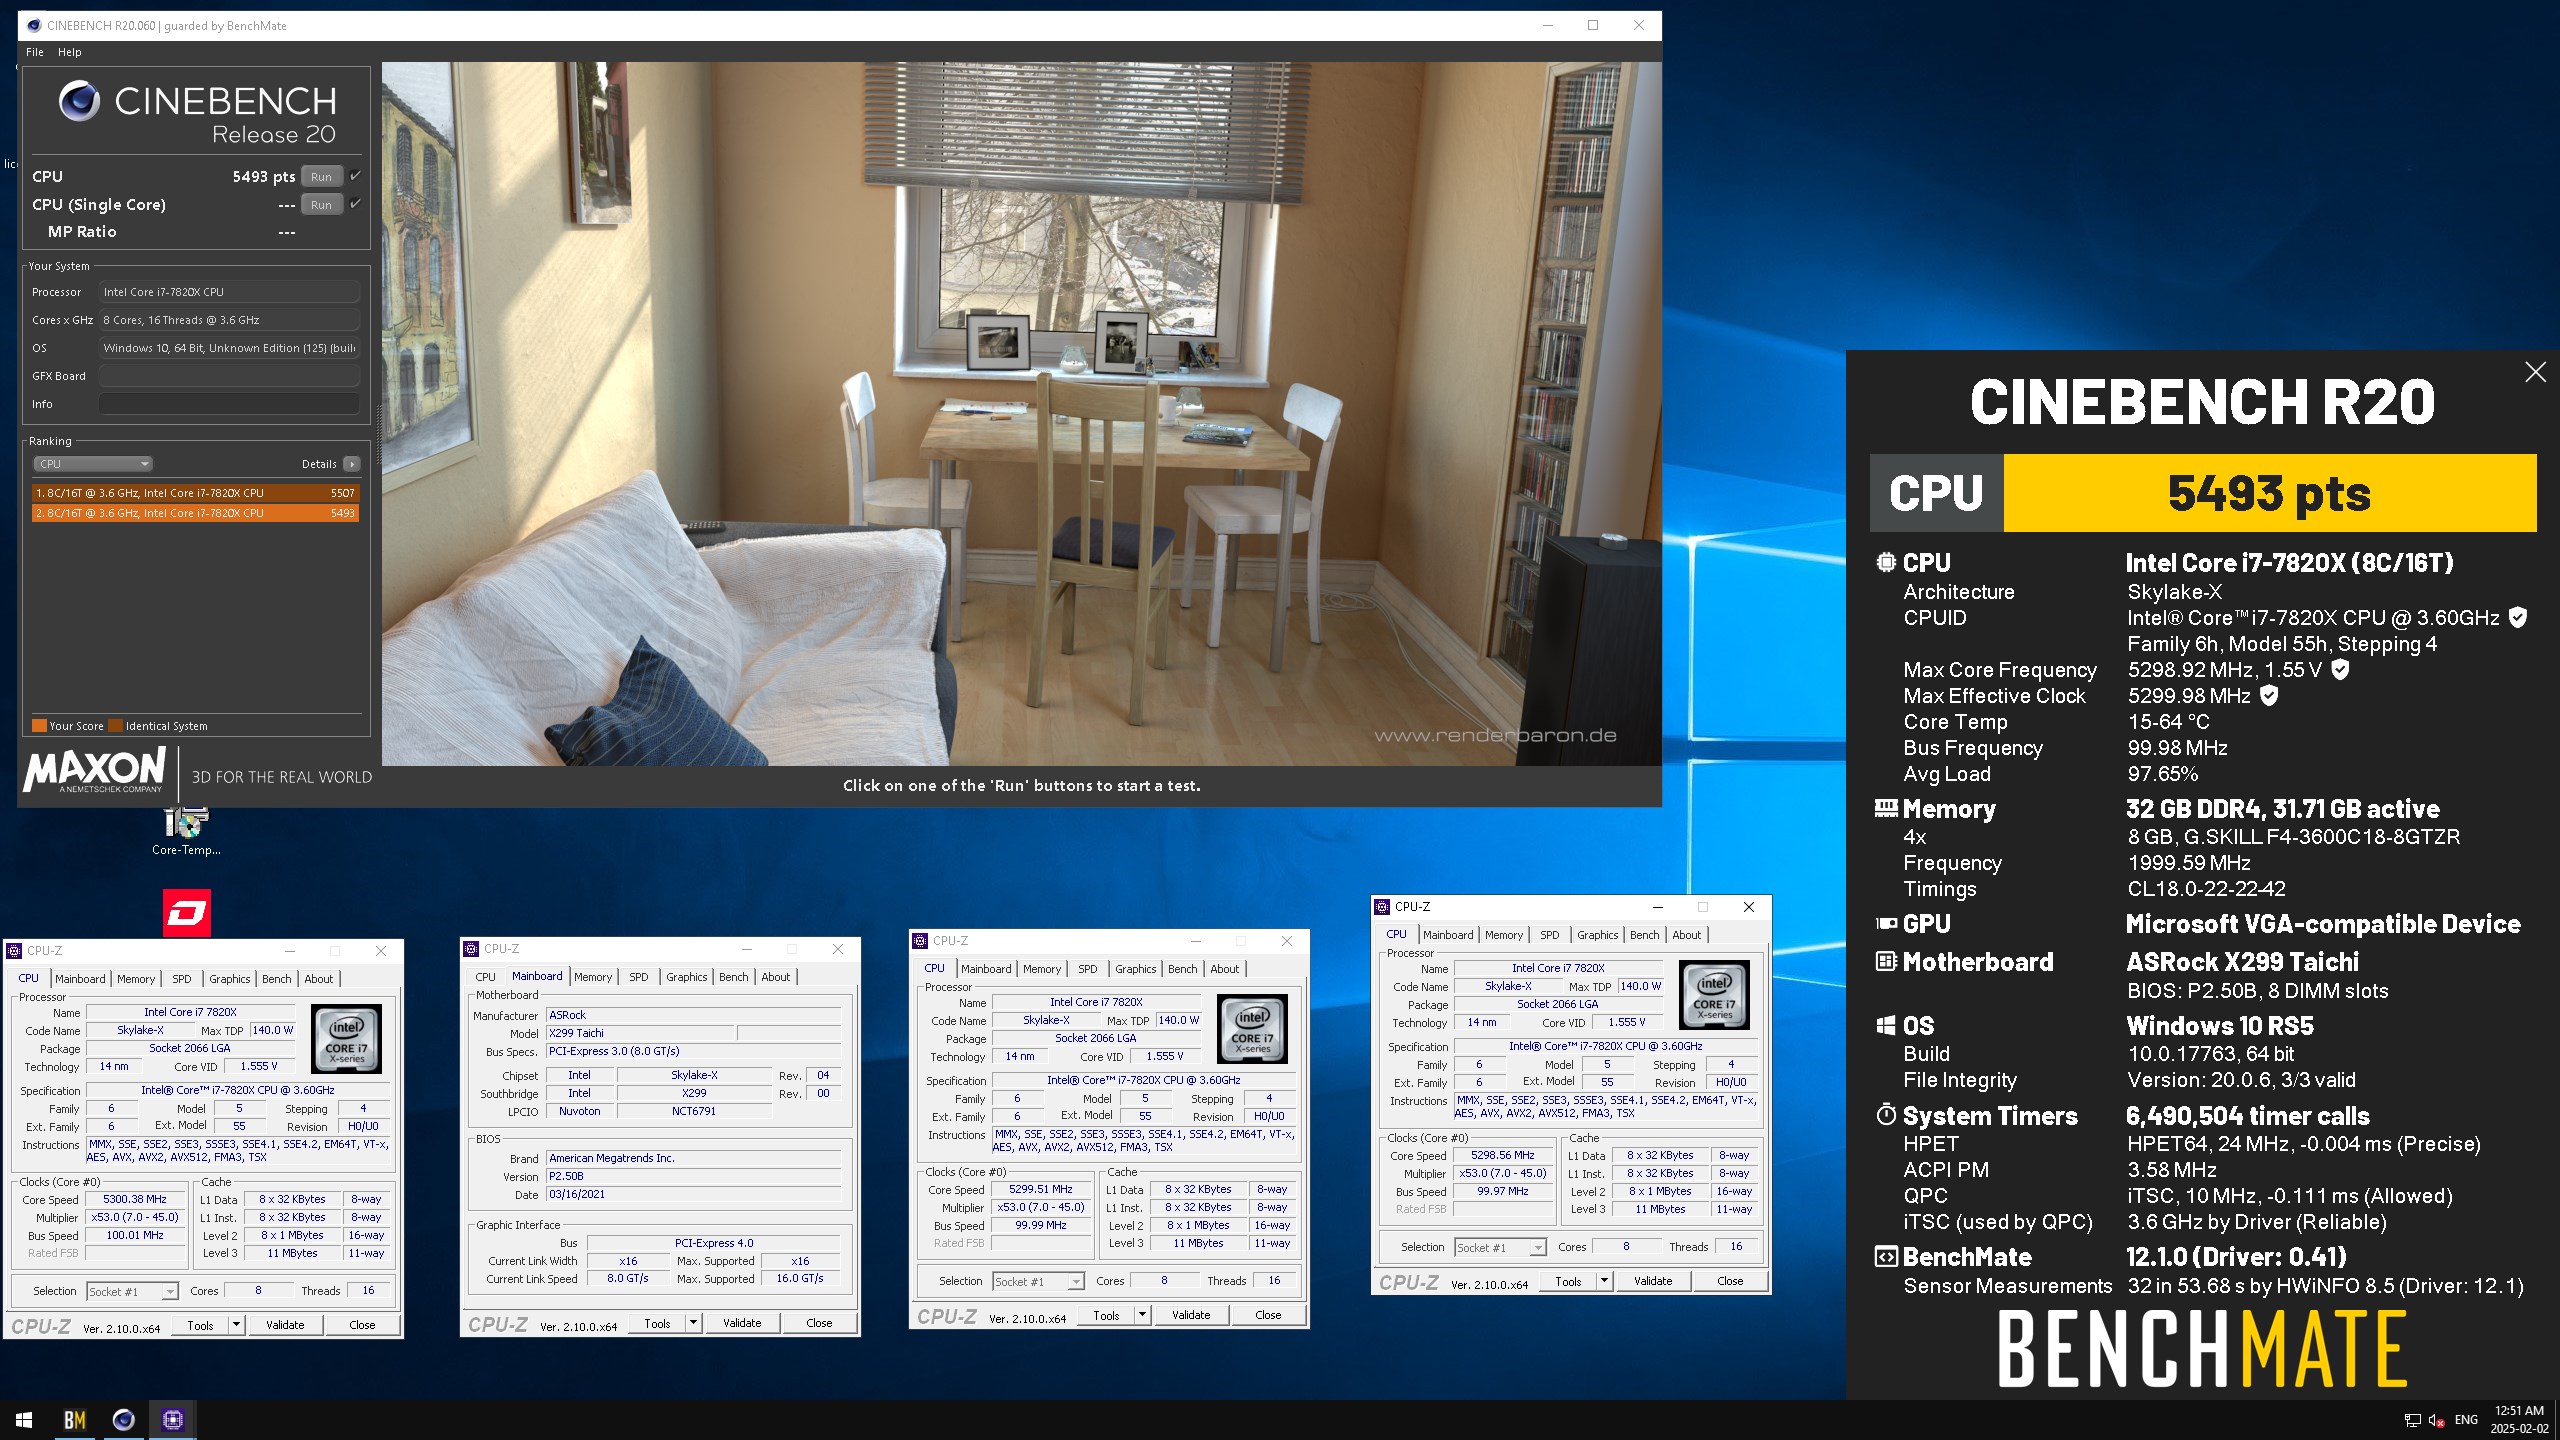Click the Info field in Cinebench
Screen dimensions: 2560x1440
point(229,404)
